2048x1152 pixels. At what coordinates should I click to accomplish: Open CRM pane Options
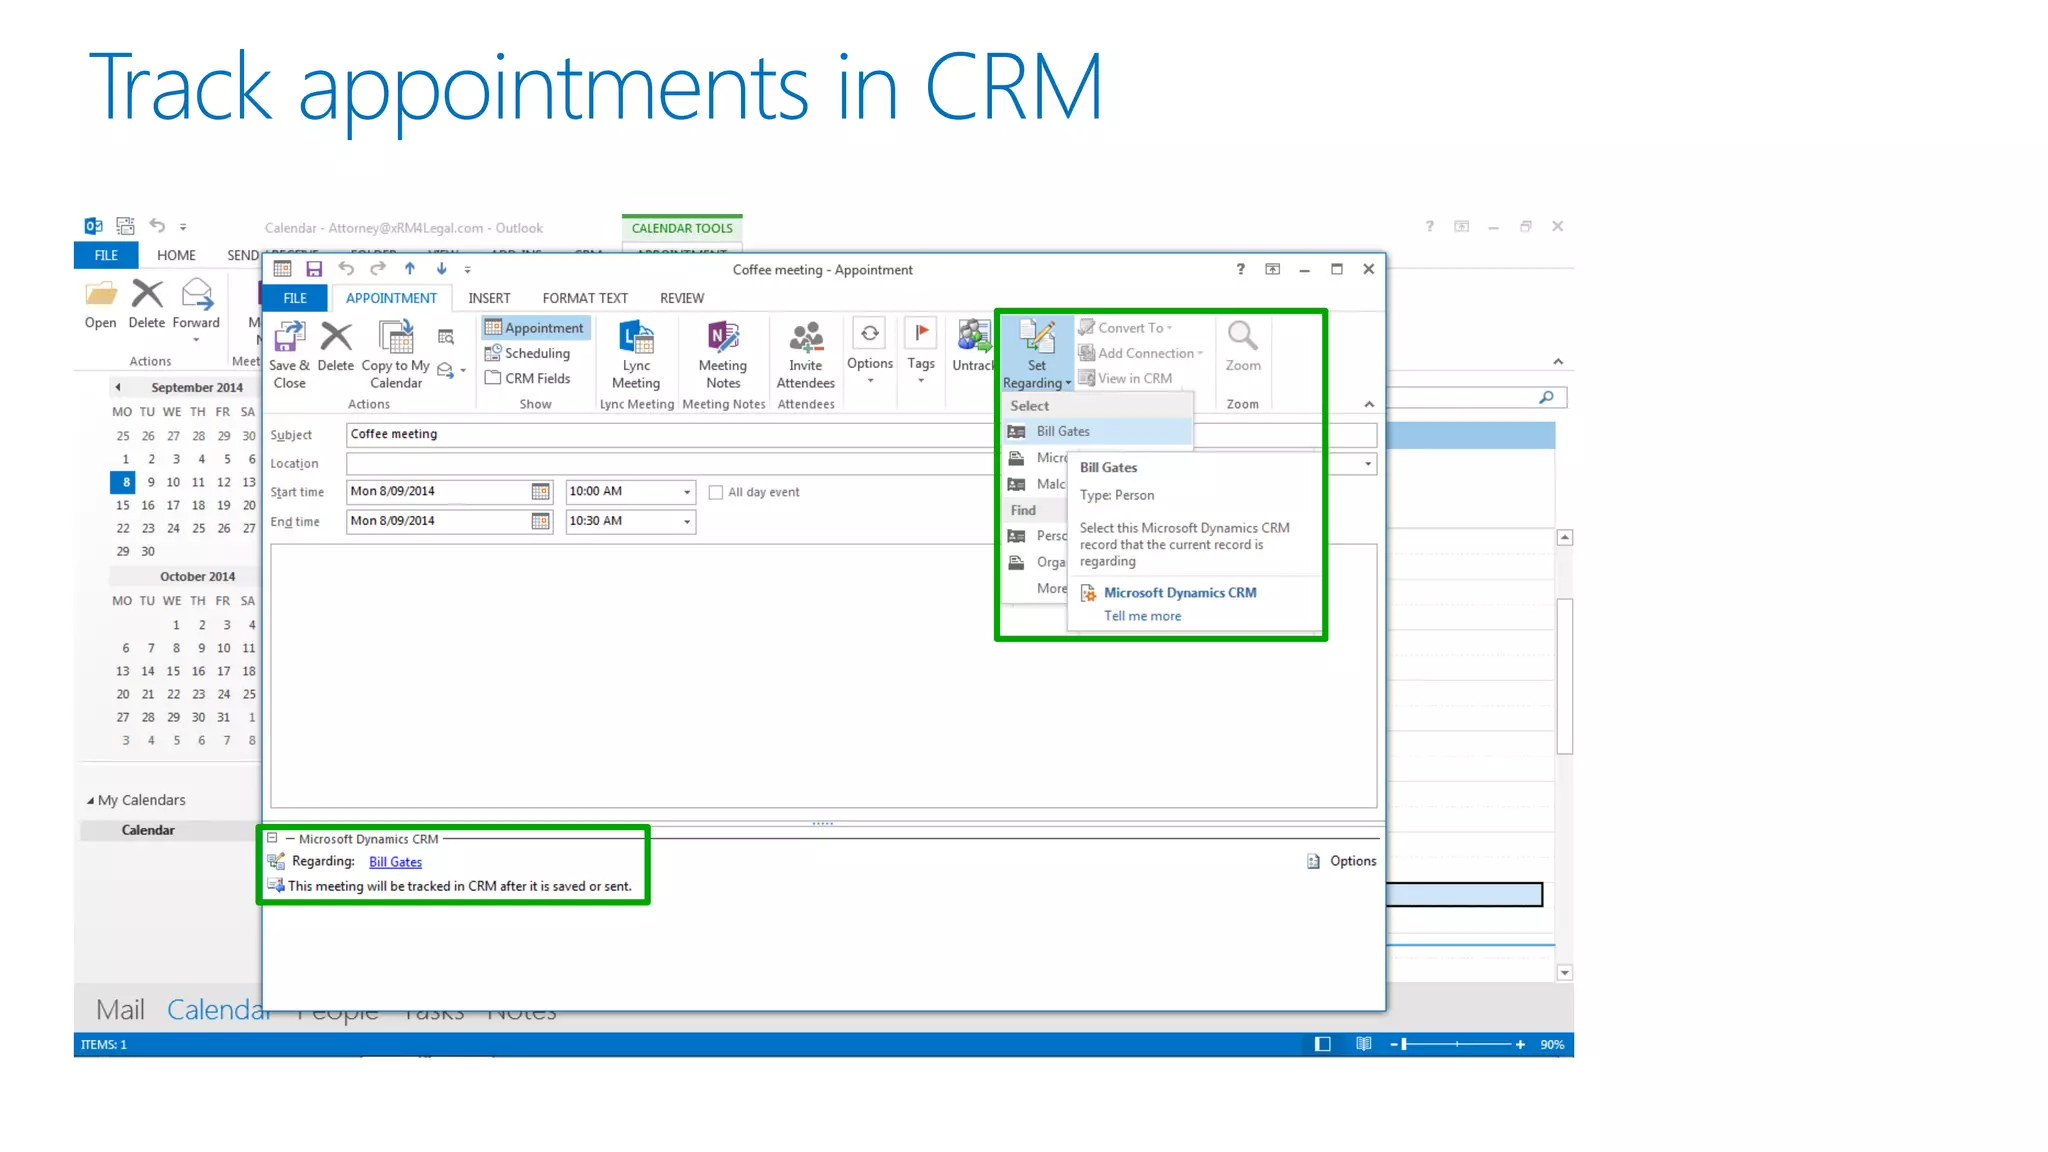(x=1342, y=861)
